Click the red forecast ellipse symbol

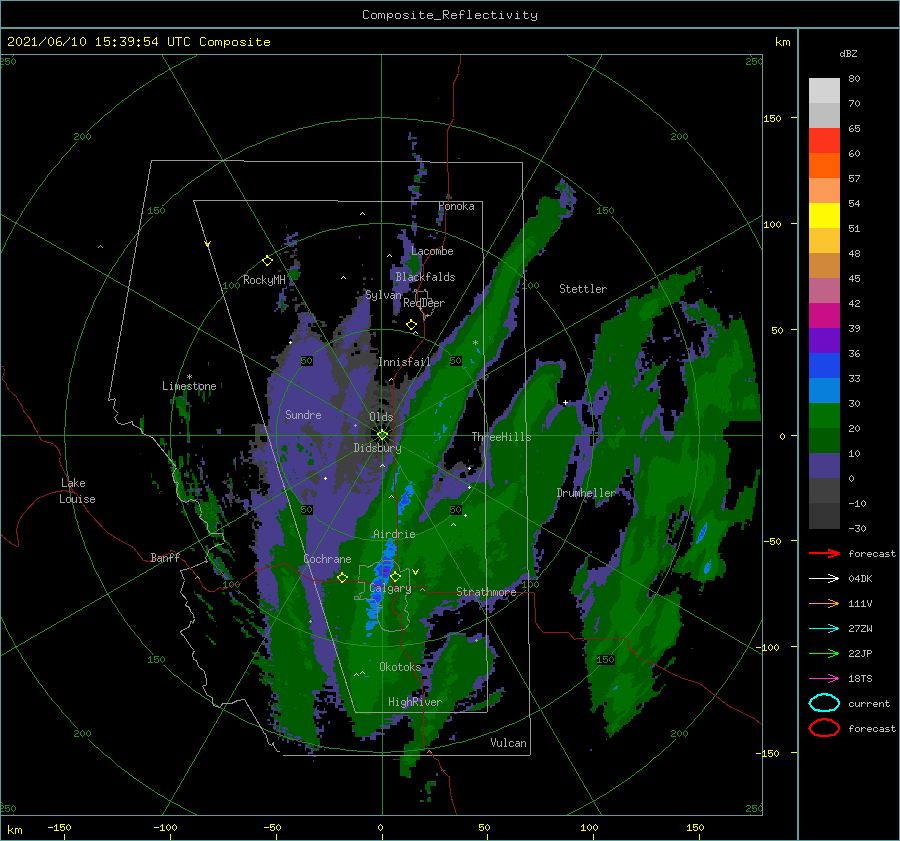pos(824,728)
